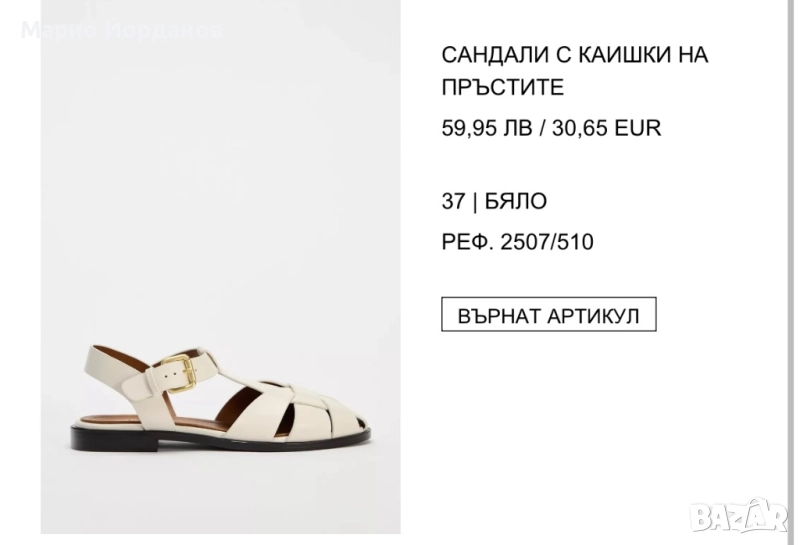This screenshot has width=800, height=545.
Task: Select the 30,65 EUR price
Action: click(x=607, y=128)
